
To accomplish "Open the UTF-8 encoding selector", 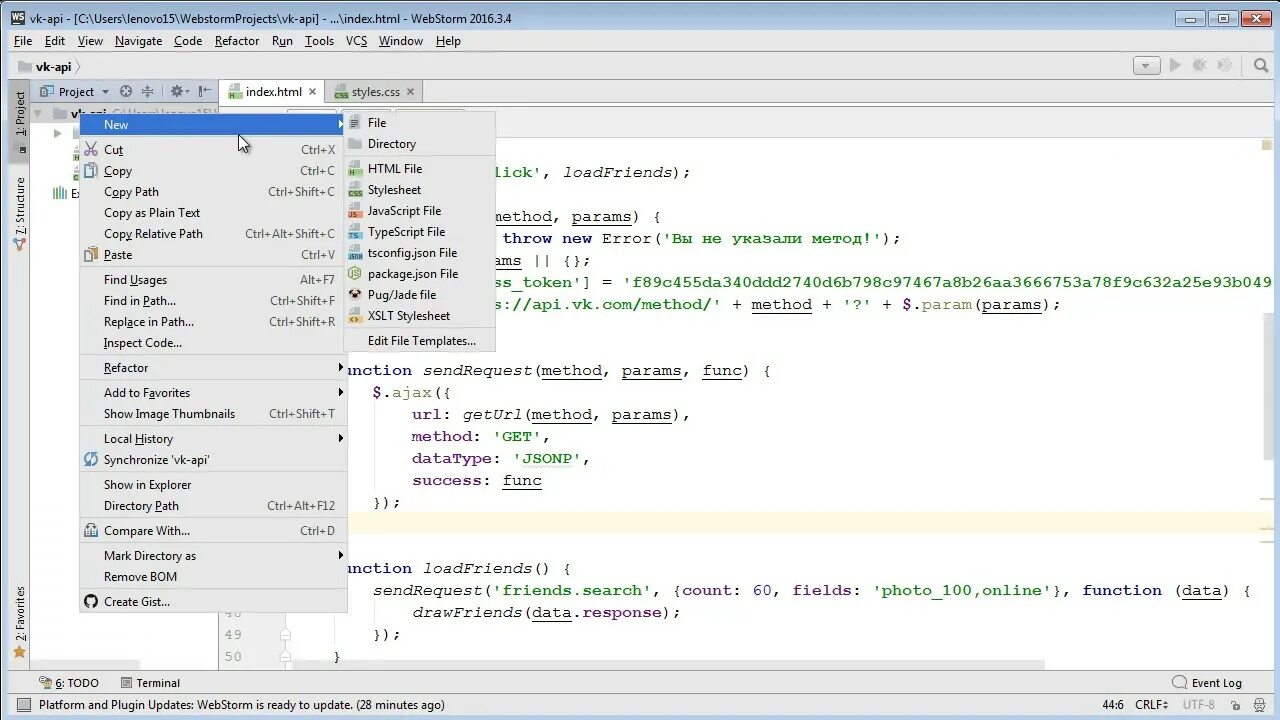I will pos(1201,705).
